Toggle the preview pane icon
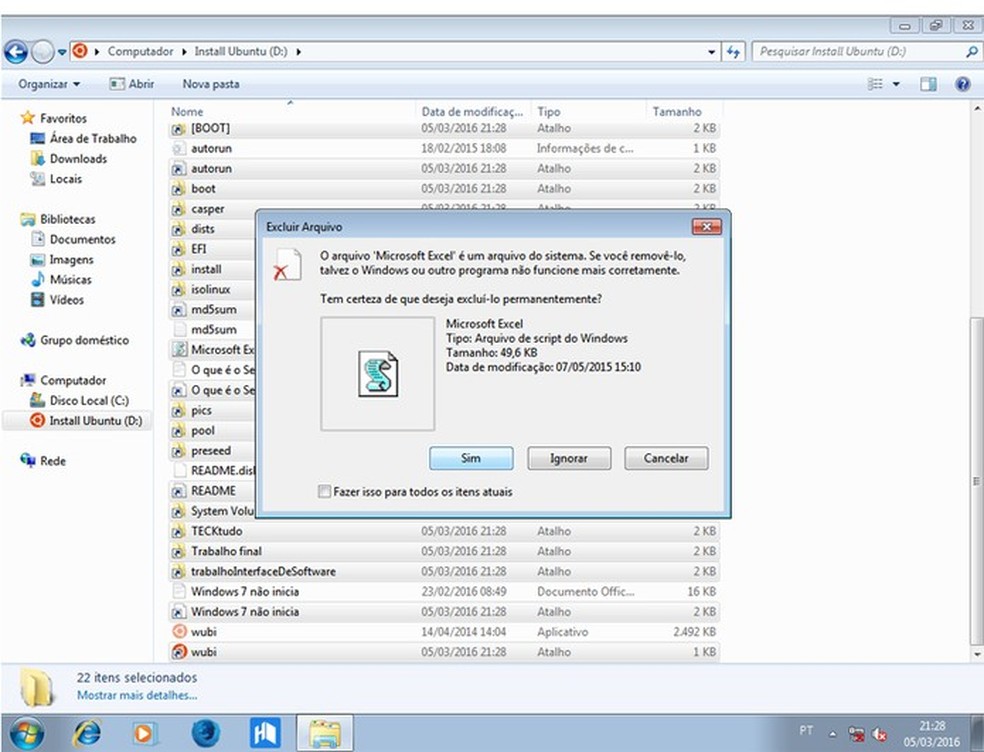 click(928, 84)
